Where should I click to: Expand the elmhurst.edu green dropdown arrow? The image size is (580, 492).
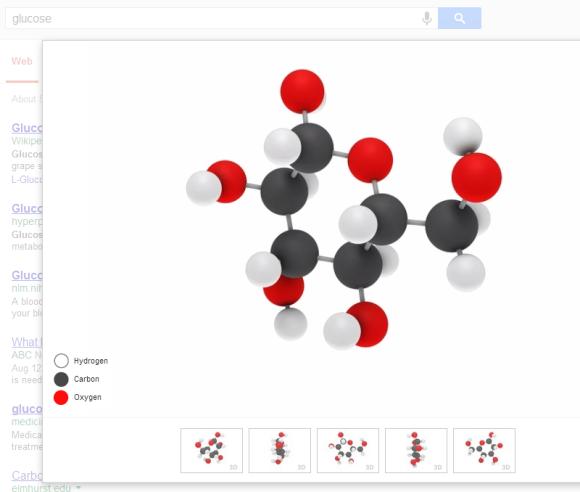tap(78, 488)
